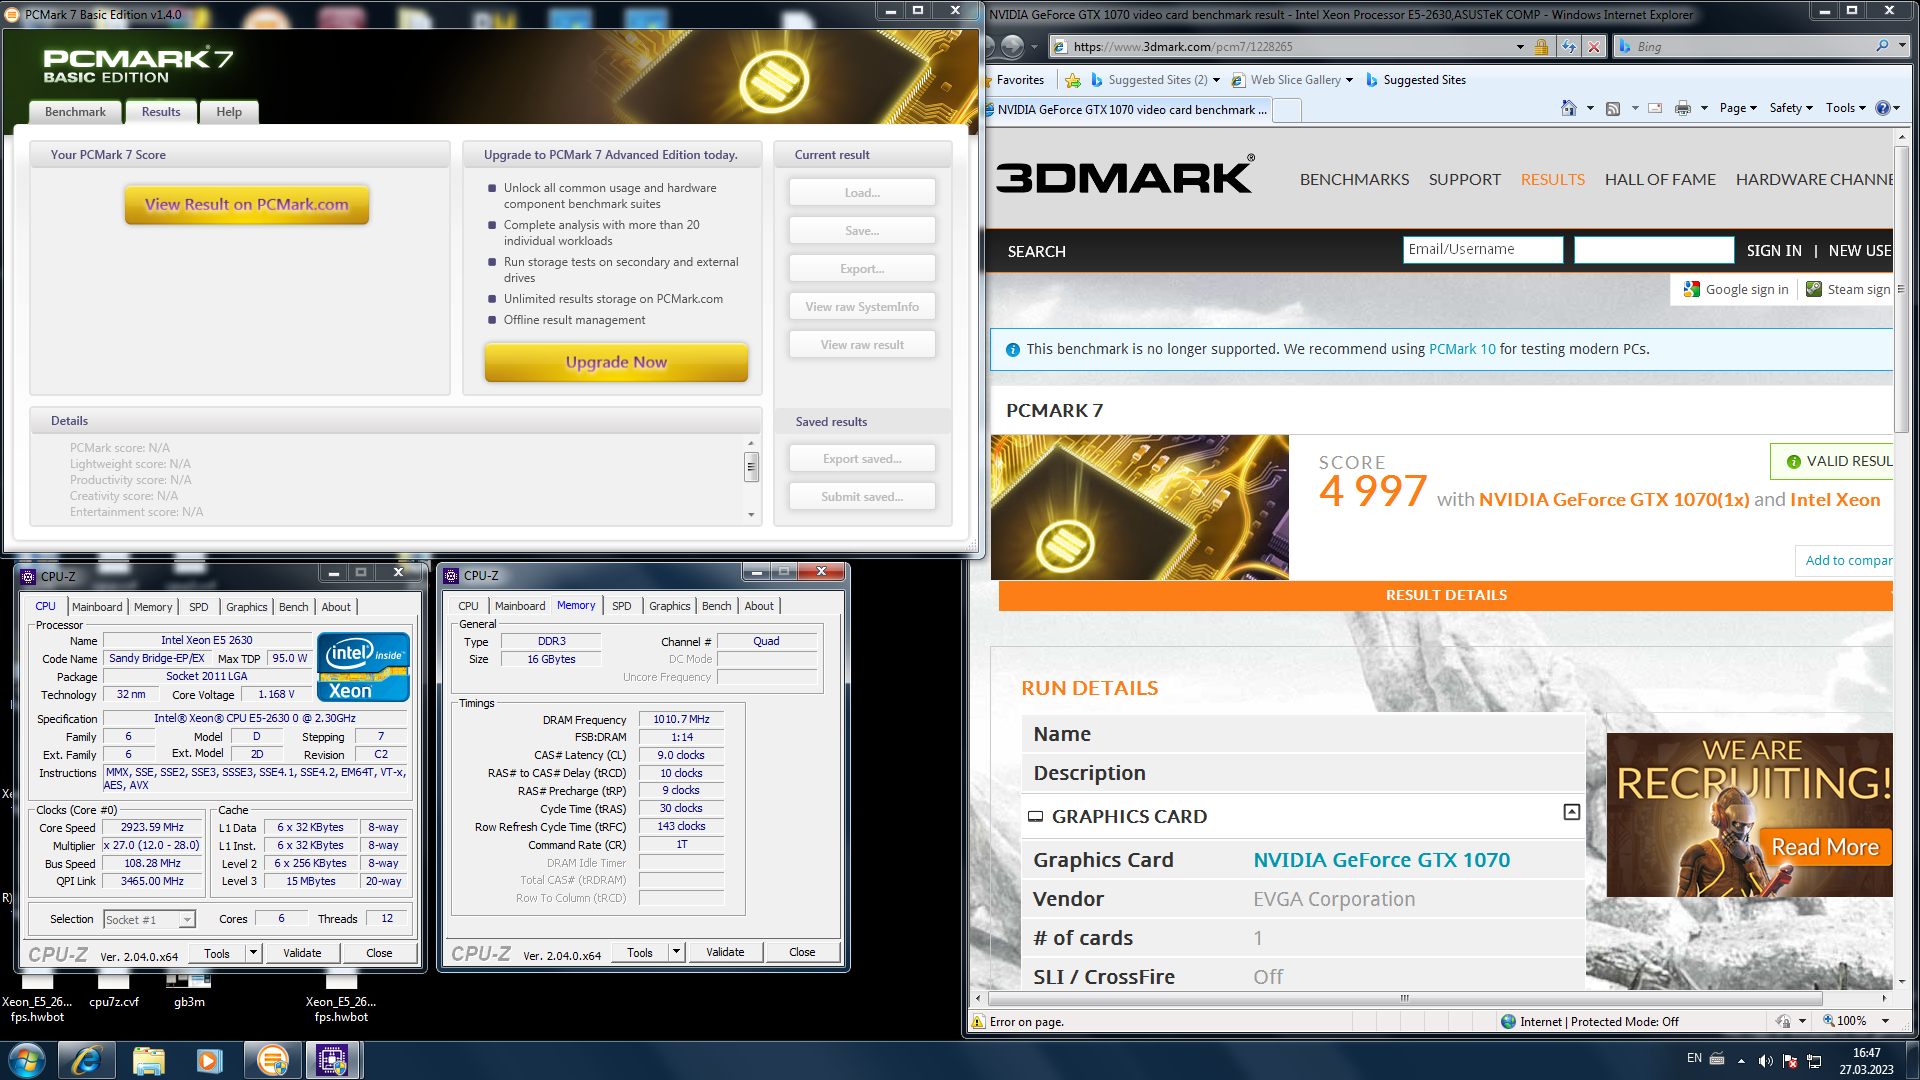
Task: Click the printer icon in IE toolbar
Action: pos(1683,108)
